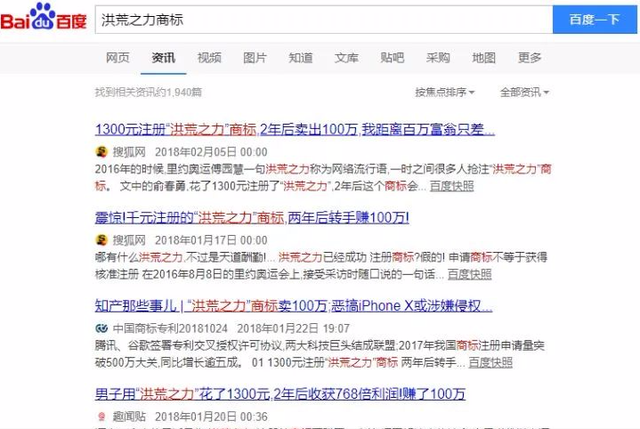Viewport: 640px width, 429px height.
Task: Click the date 2018年01月20日 00:36
Action: 211,416
